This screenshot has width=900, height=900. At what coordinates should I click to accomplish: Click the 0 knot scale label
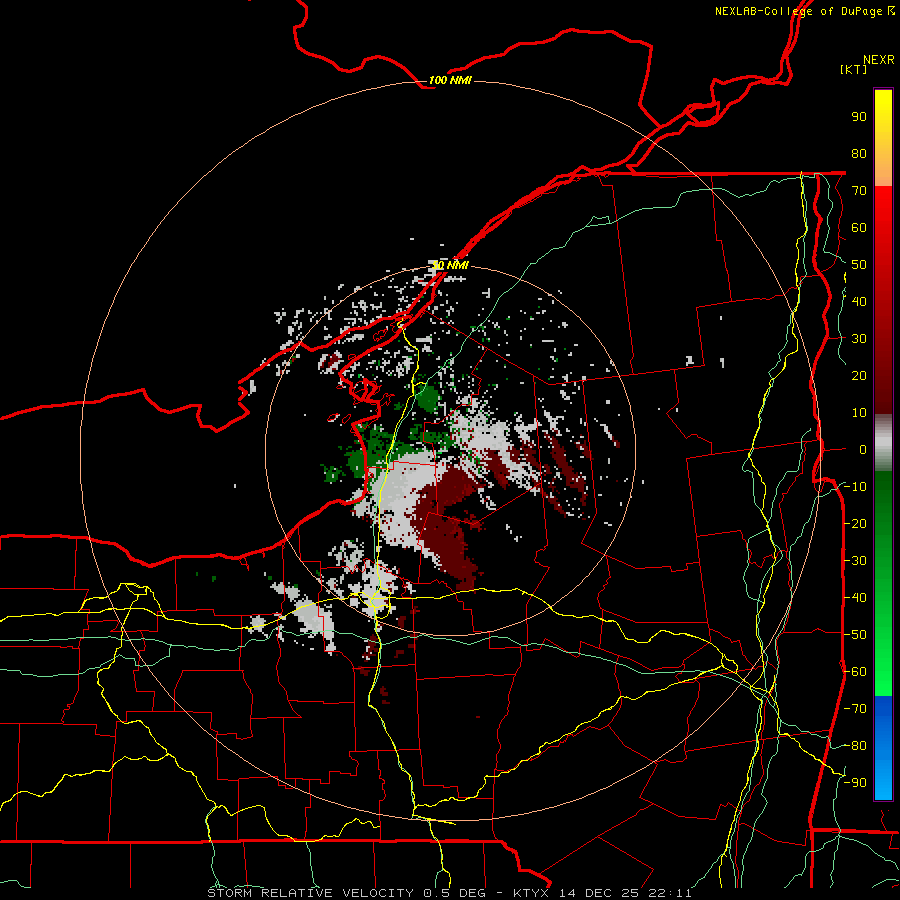coord(863,449)
